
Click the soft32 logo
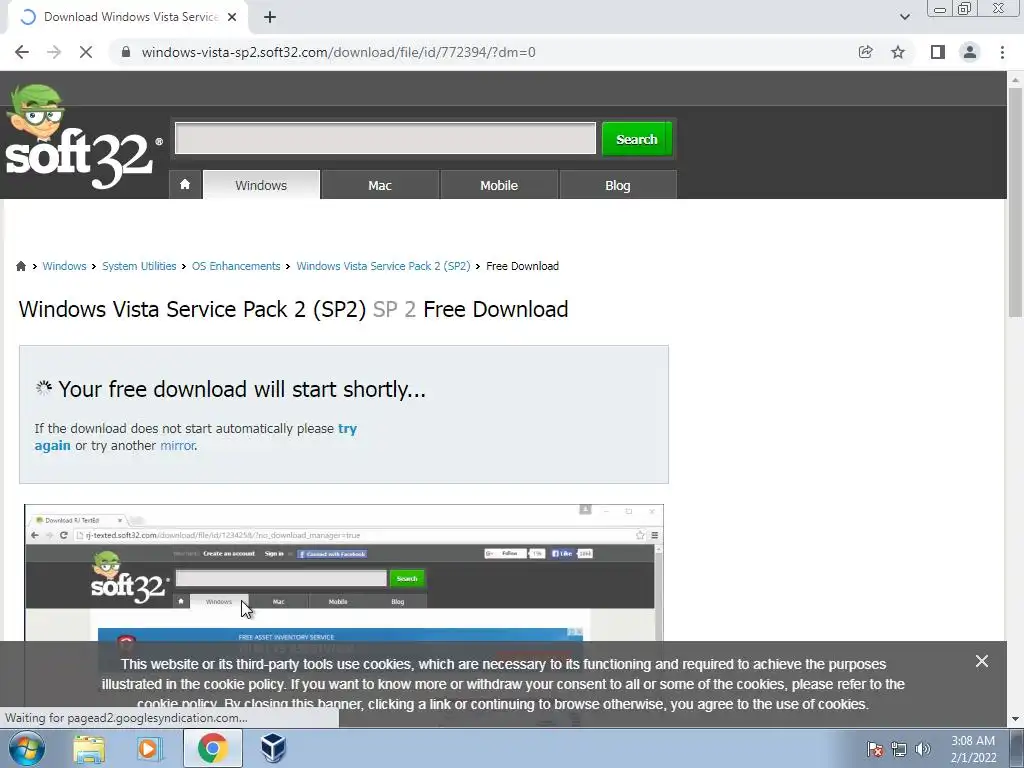(82, 138)
